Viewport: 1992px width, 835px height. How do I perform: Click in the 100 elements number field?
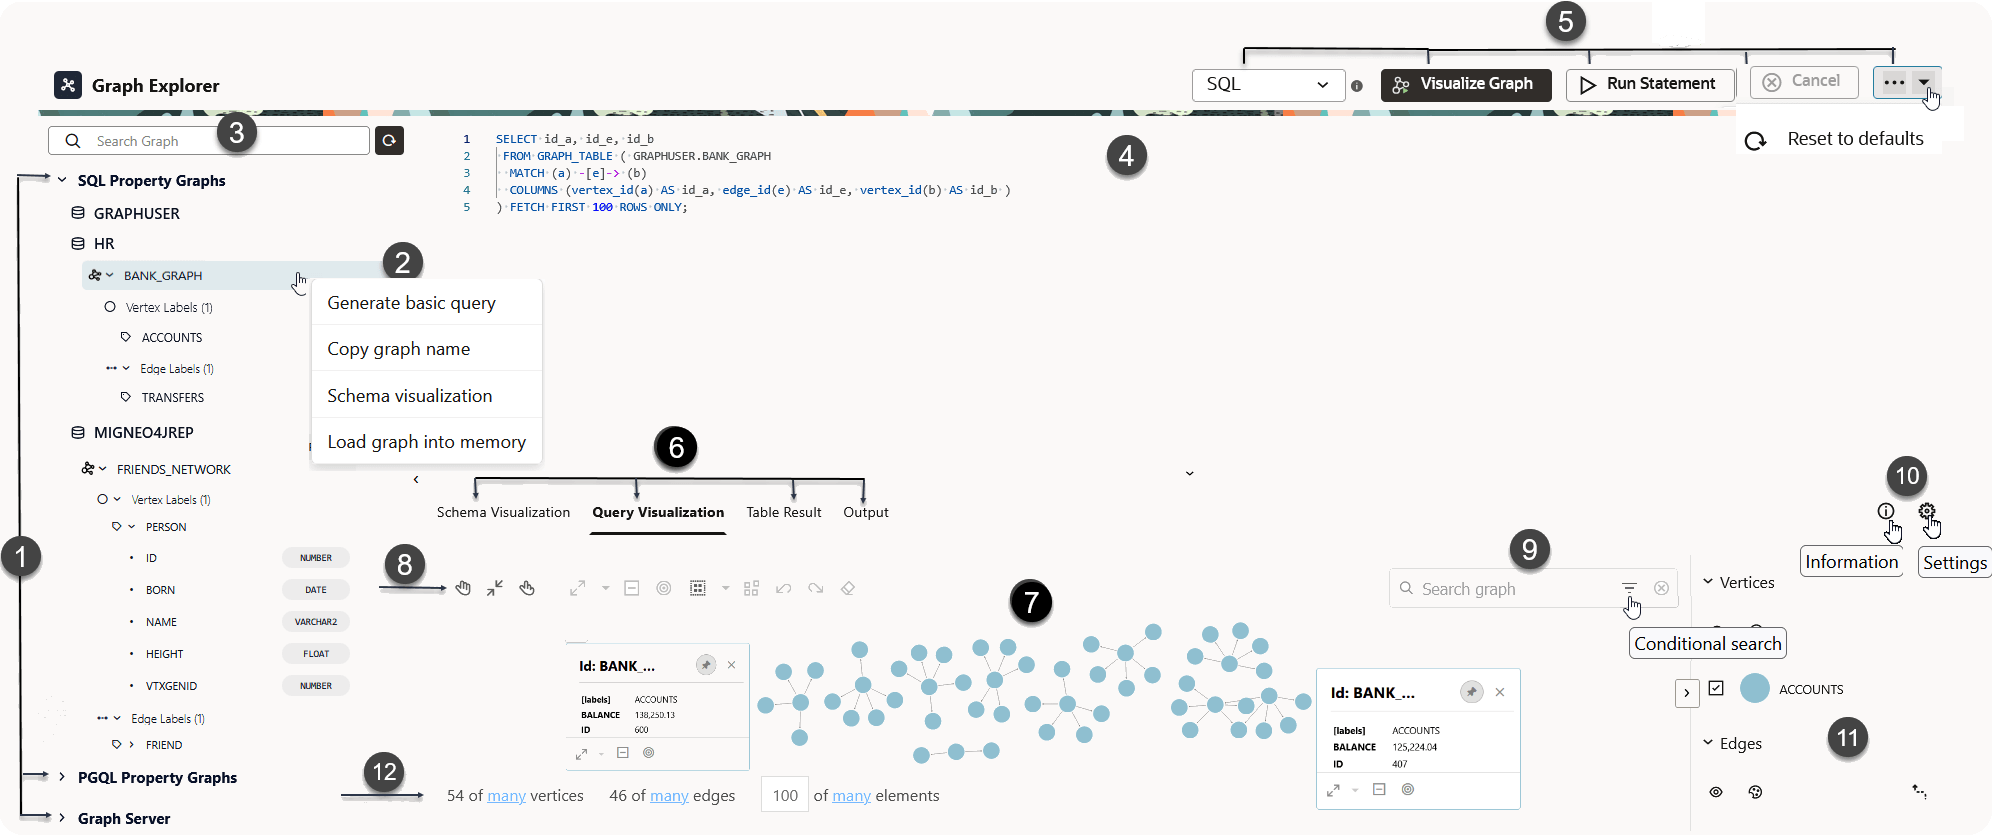[x=785, y=795]
